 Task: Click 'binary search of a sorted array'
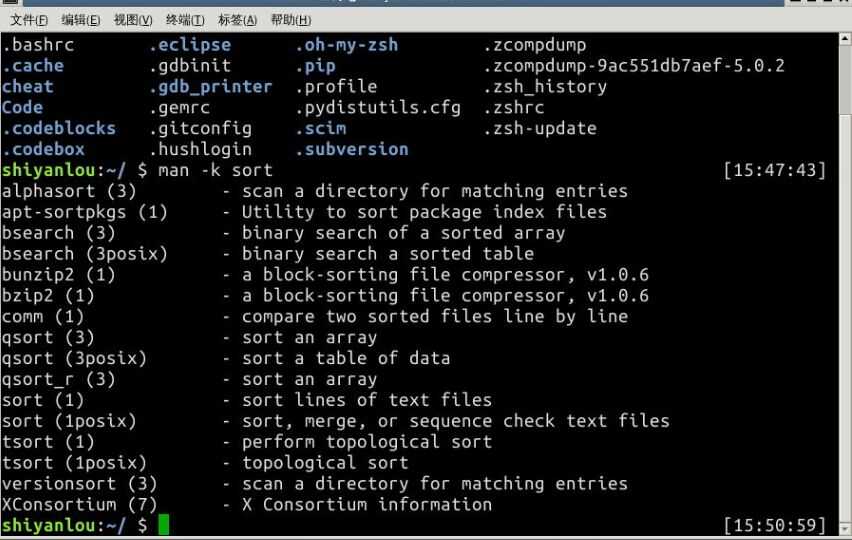(404, 233)
